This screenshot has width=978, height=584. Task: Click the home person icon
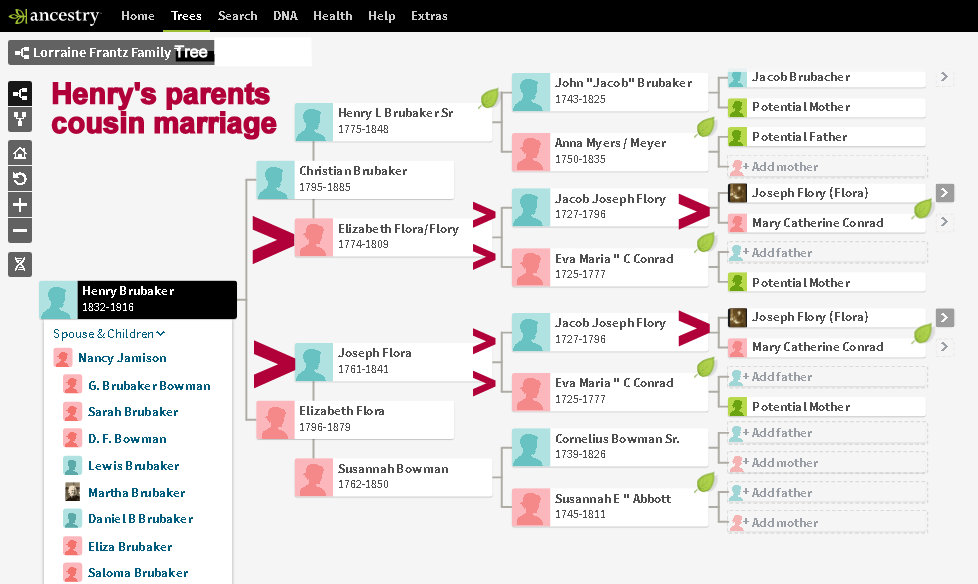pyautogui.click(x=20, y=153)
